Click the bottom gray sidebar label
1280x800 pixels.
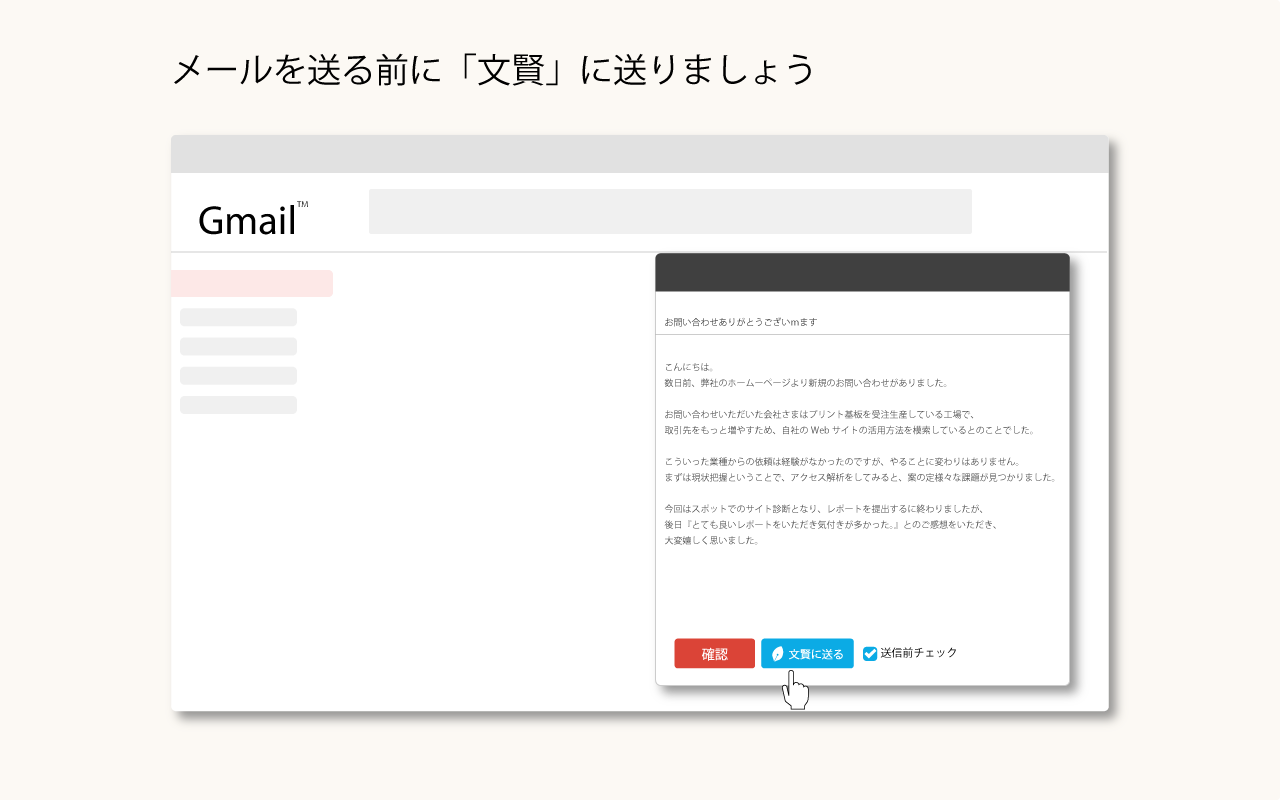pyautogui.click(x=238, y=405)
